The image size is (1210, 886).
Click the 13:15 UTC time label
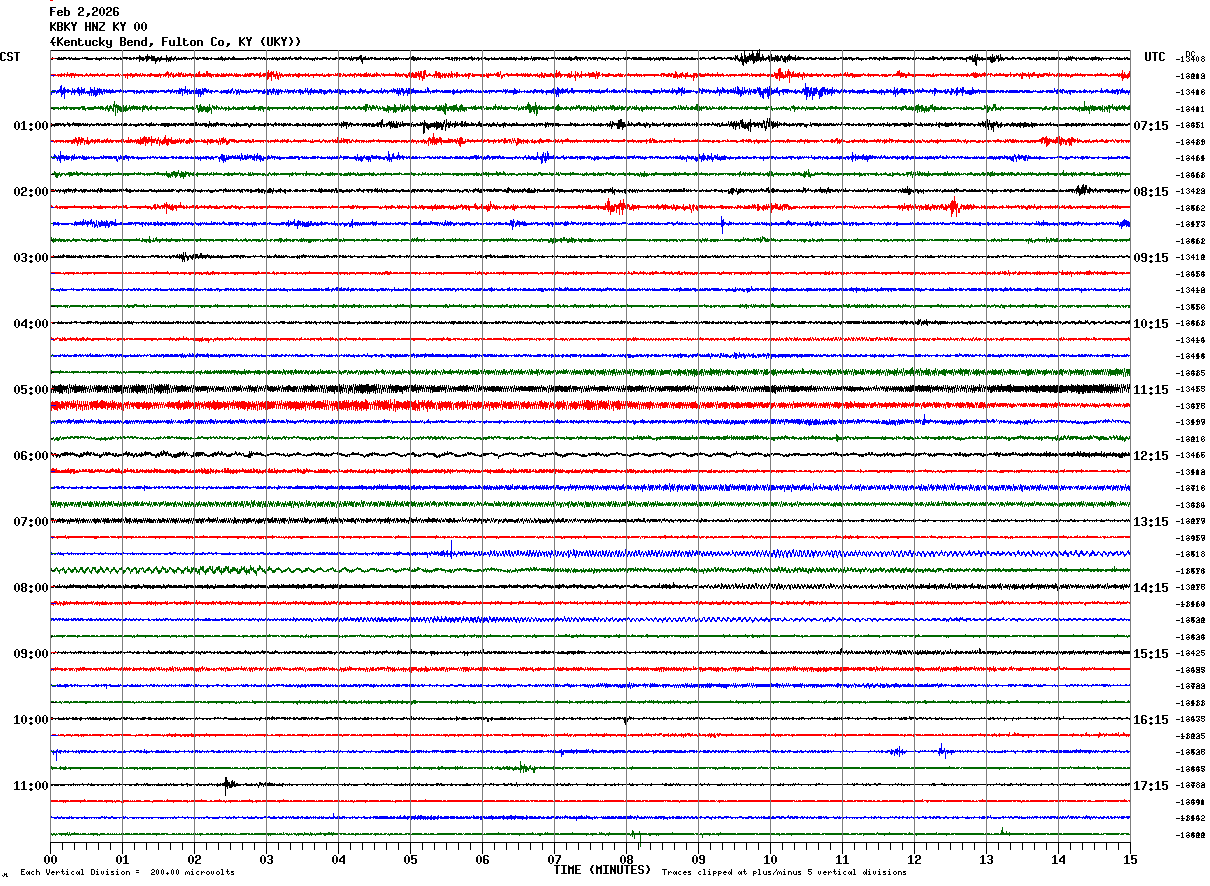1150,522
